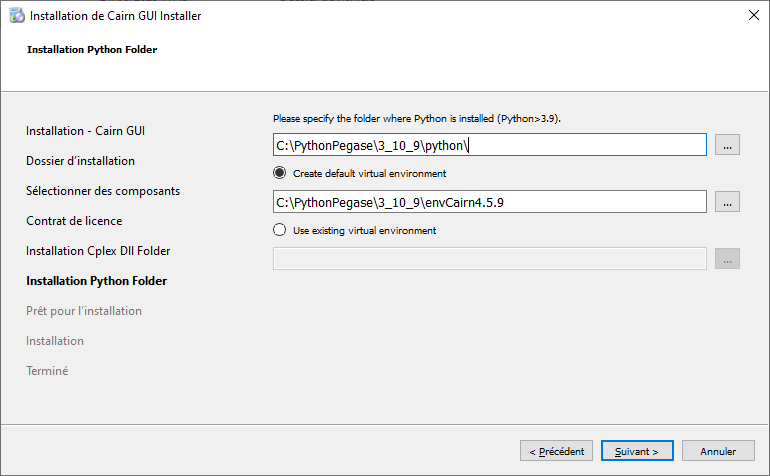770x476 pixels.
Task: Select Use existing virtual environment option
Action: 281,230
